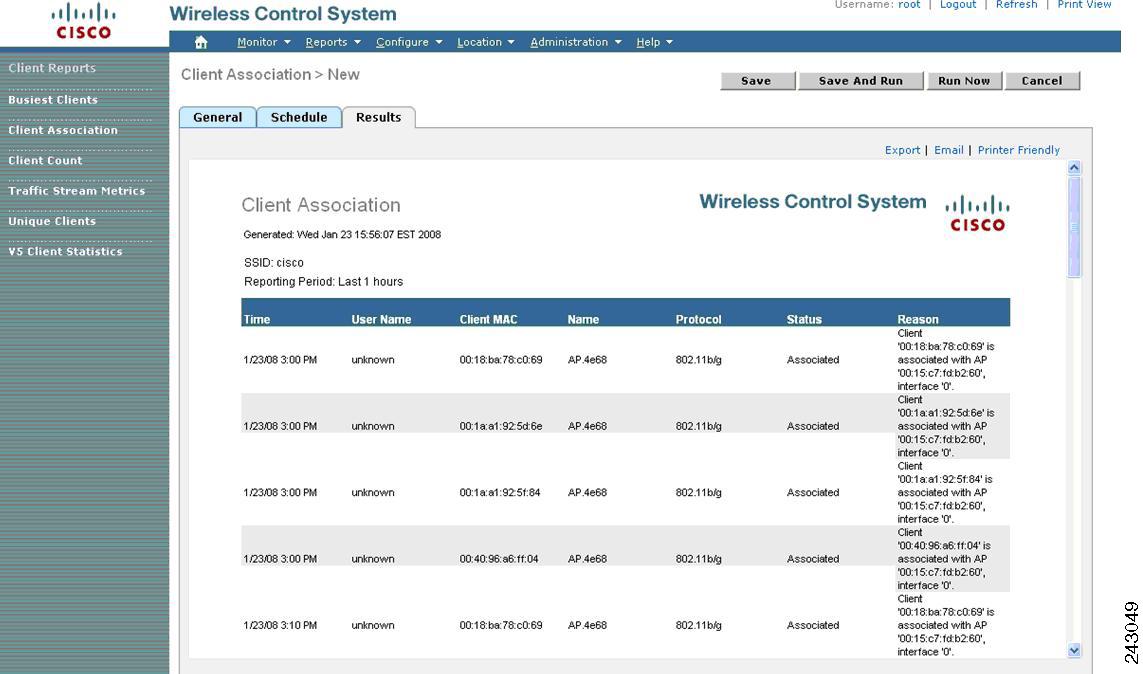Expand the Administration dropdown arrow
Screen dimensions: 1143x674
tap(618, 42)
